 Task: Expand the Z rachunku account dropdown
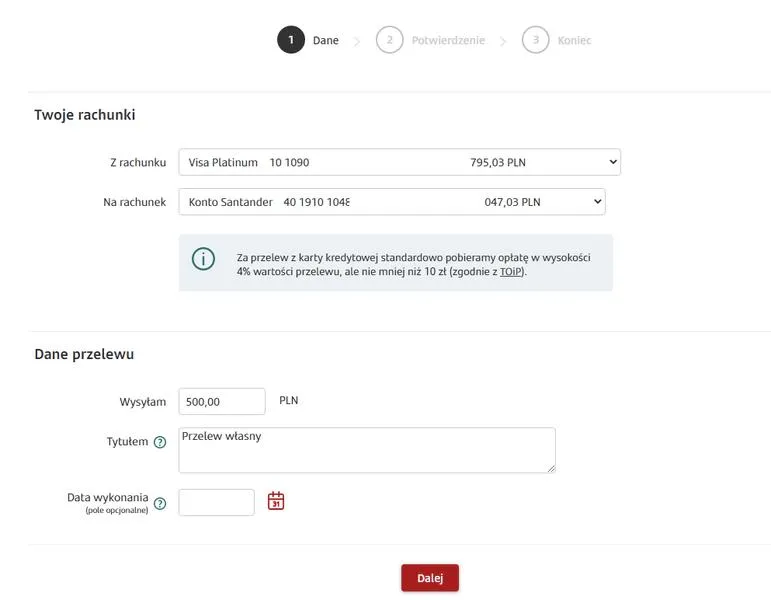[400, 162]
